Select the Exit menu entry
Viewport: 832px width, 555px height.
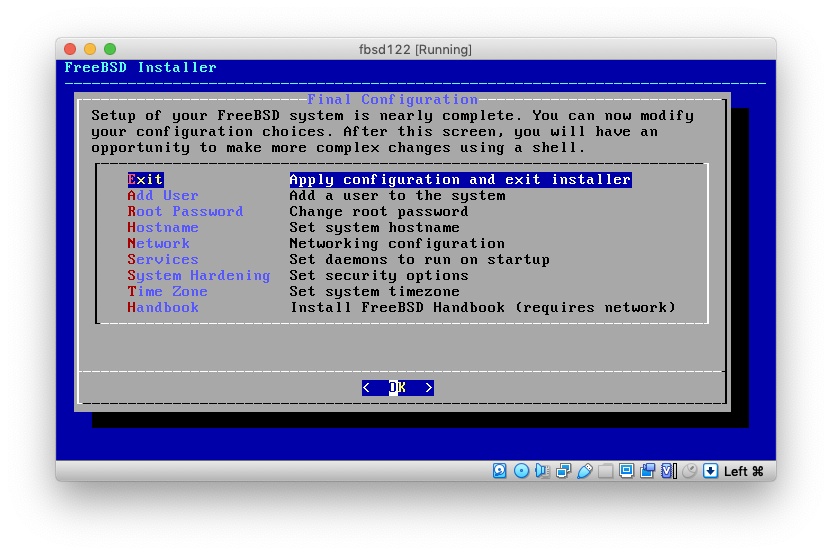coord(145,180)
